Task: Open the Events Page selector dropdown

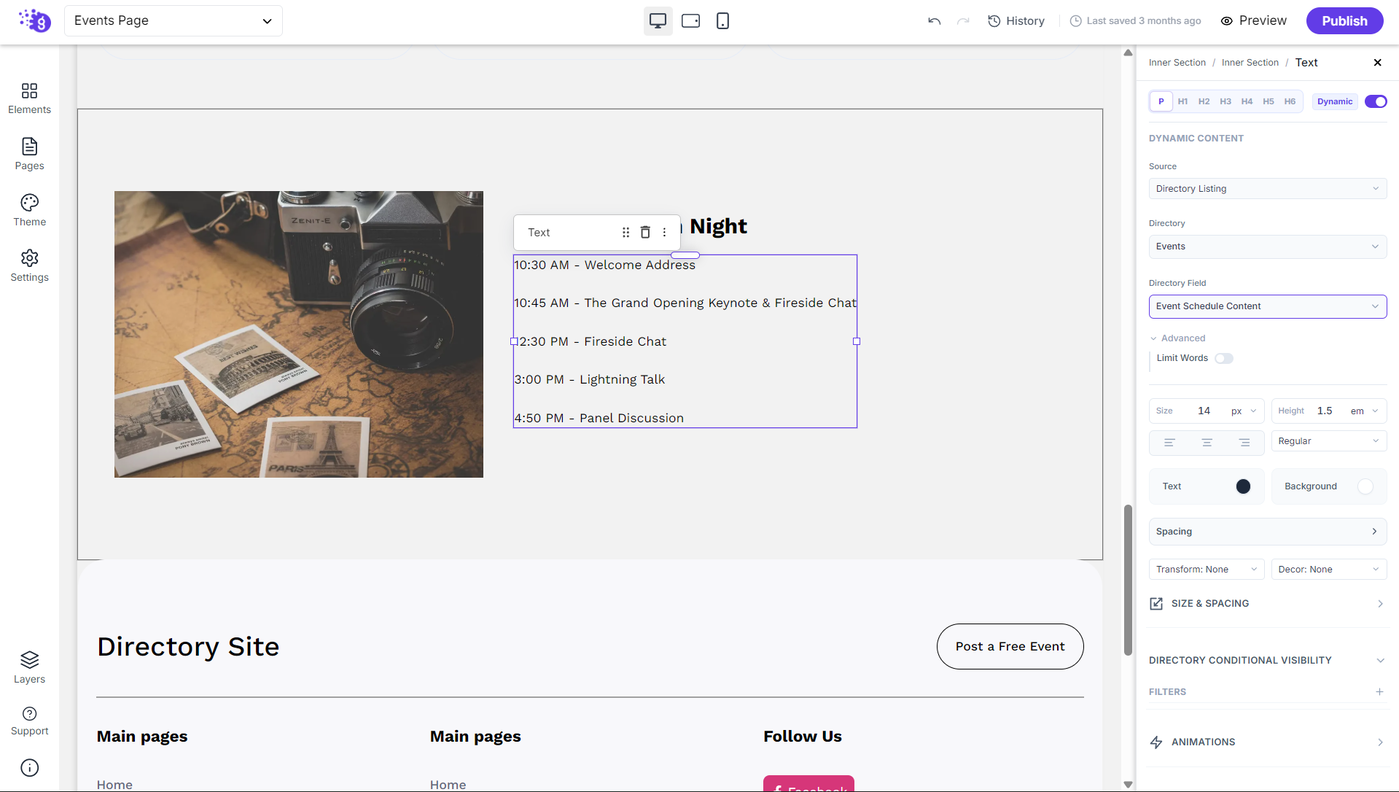Action: coord(173,21)
